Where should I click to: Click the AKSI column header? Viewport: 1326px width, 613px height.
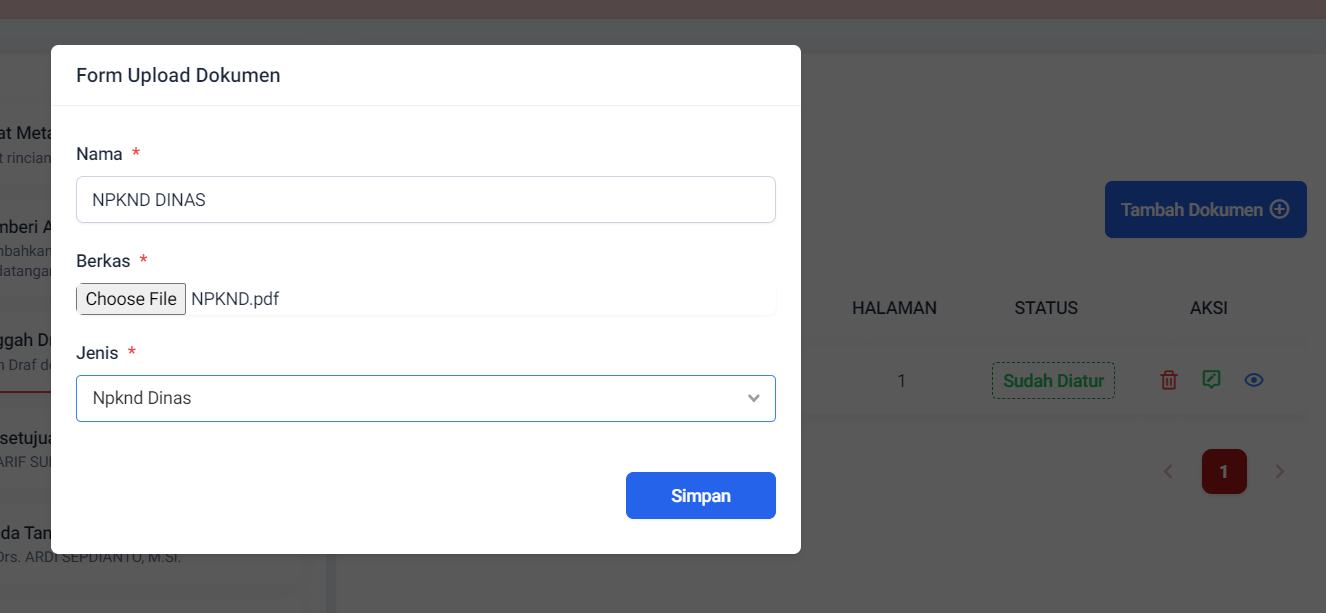[1209, 308]
